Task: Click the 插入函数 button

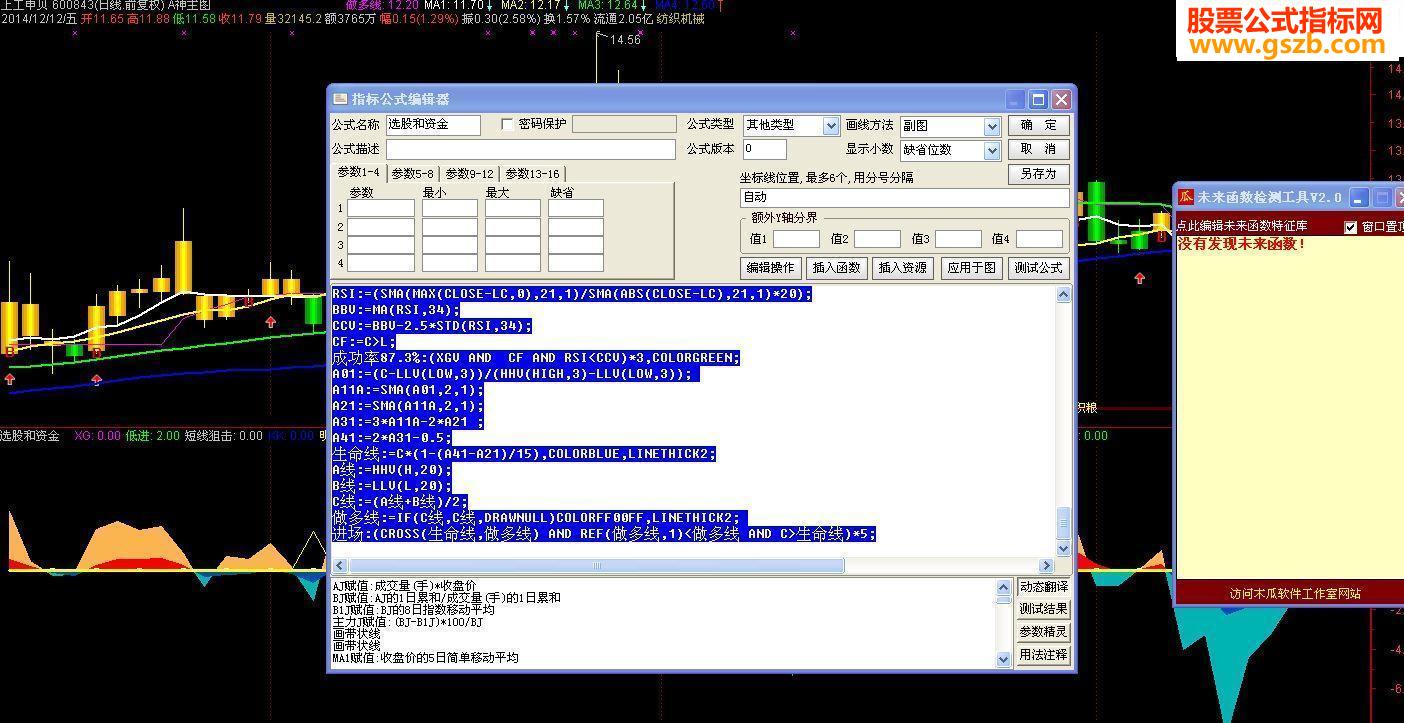Action: pyautogui.click(x=837, y=268)
